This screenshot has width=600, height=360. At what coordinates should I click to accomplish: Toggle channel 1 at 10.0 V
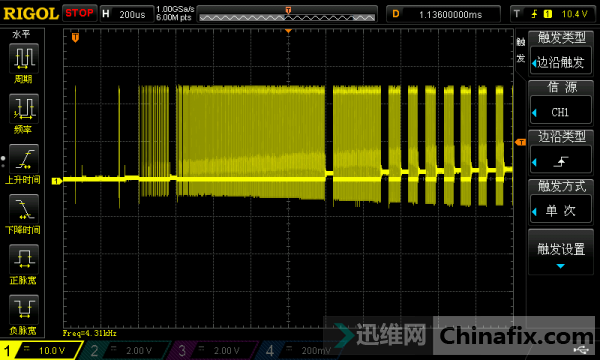pos(40,350)
